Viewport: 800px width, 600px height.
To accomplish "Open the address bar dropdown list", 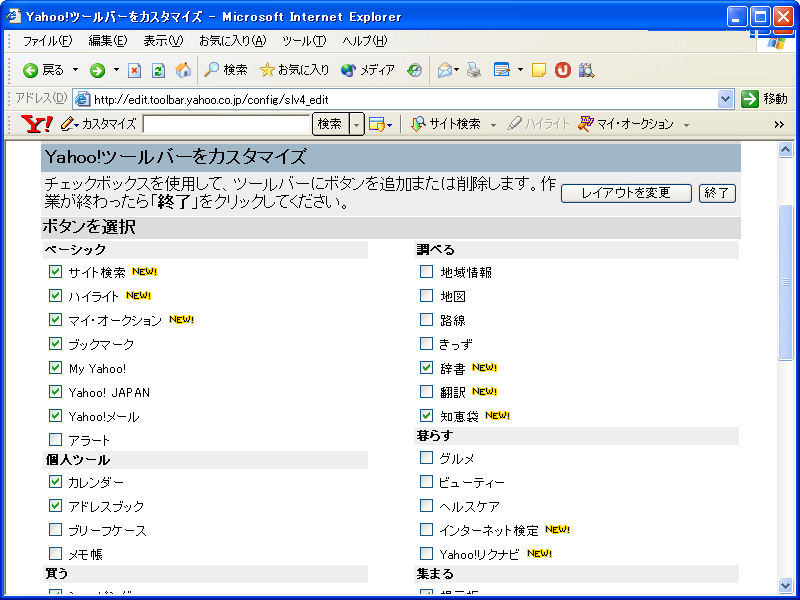I will tap(725, 99).
